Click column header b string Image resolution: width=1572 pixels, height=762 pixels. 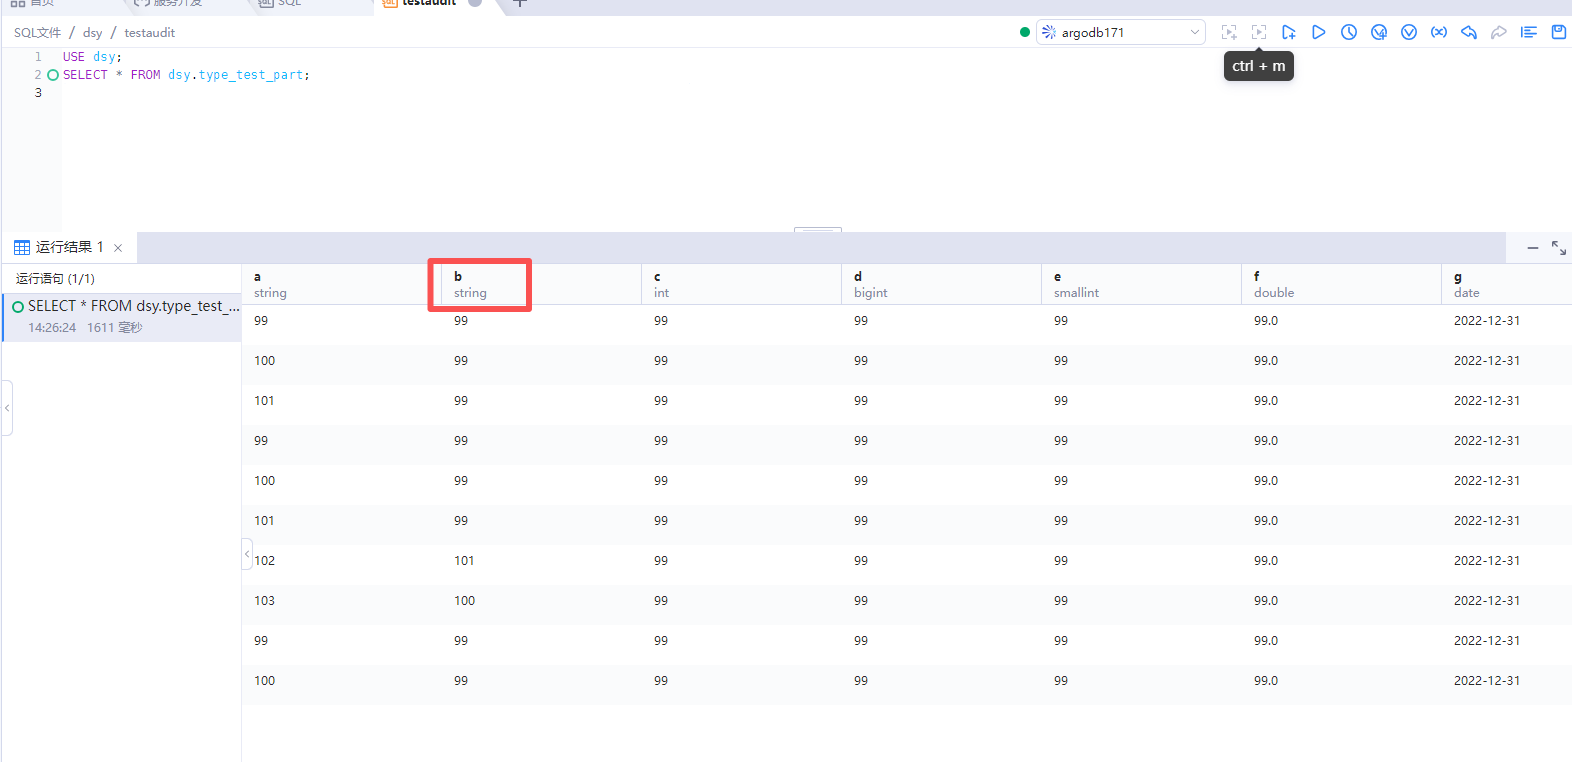point(479,285)
